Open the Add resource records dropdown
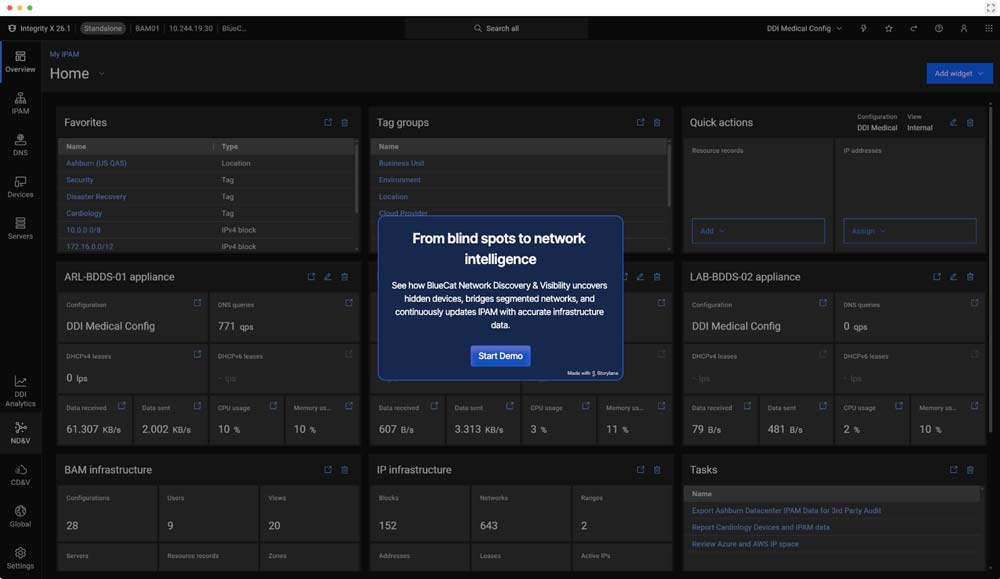This screenshot has width=1000, height=579. (758, 231)
